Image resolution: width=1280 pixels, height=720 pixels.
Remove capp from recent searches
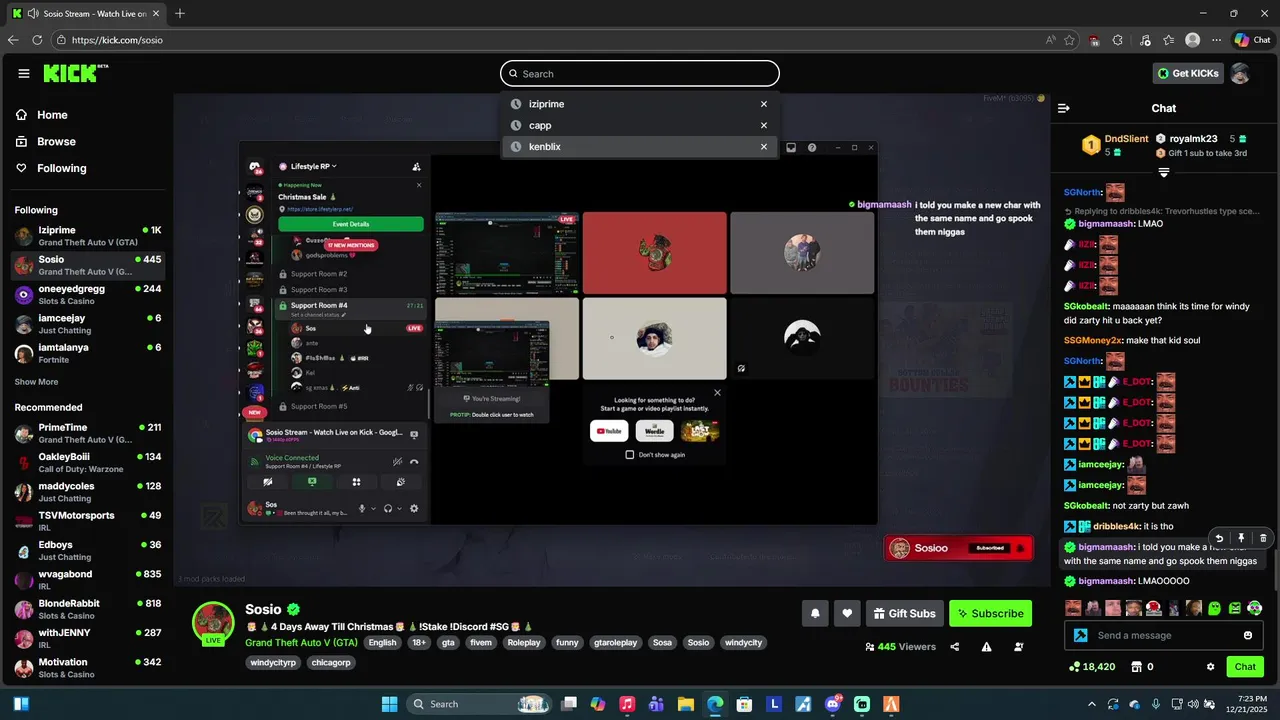(764, 125)
